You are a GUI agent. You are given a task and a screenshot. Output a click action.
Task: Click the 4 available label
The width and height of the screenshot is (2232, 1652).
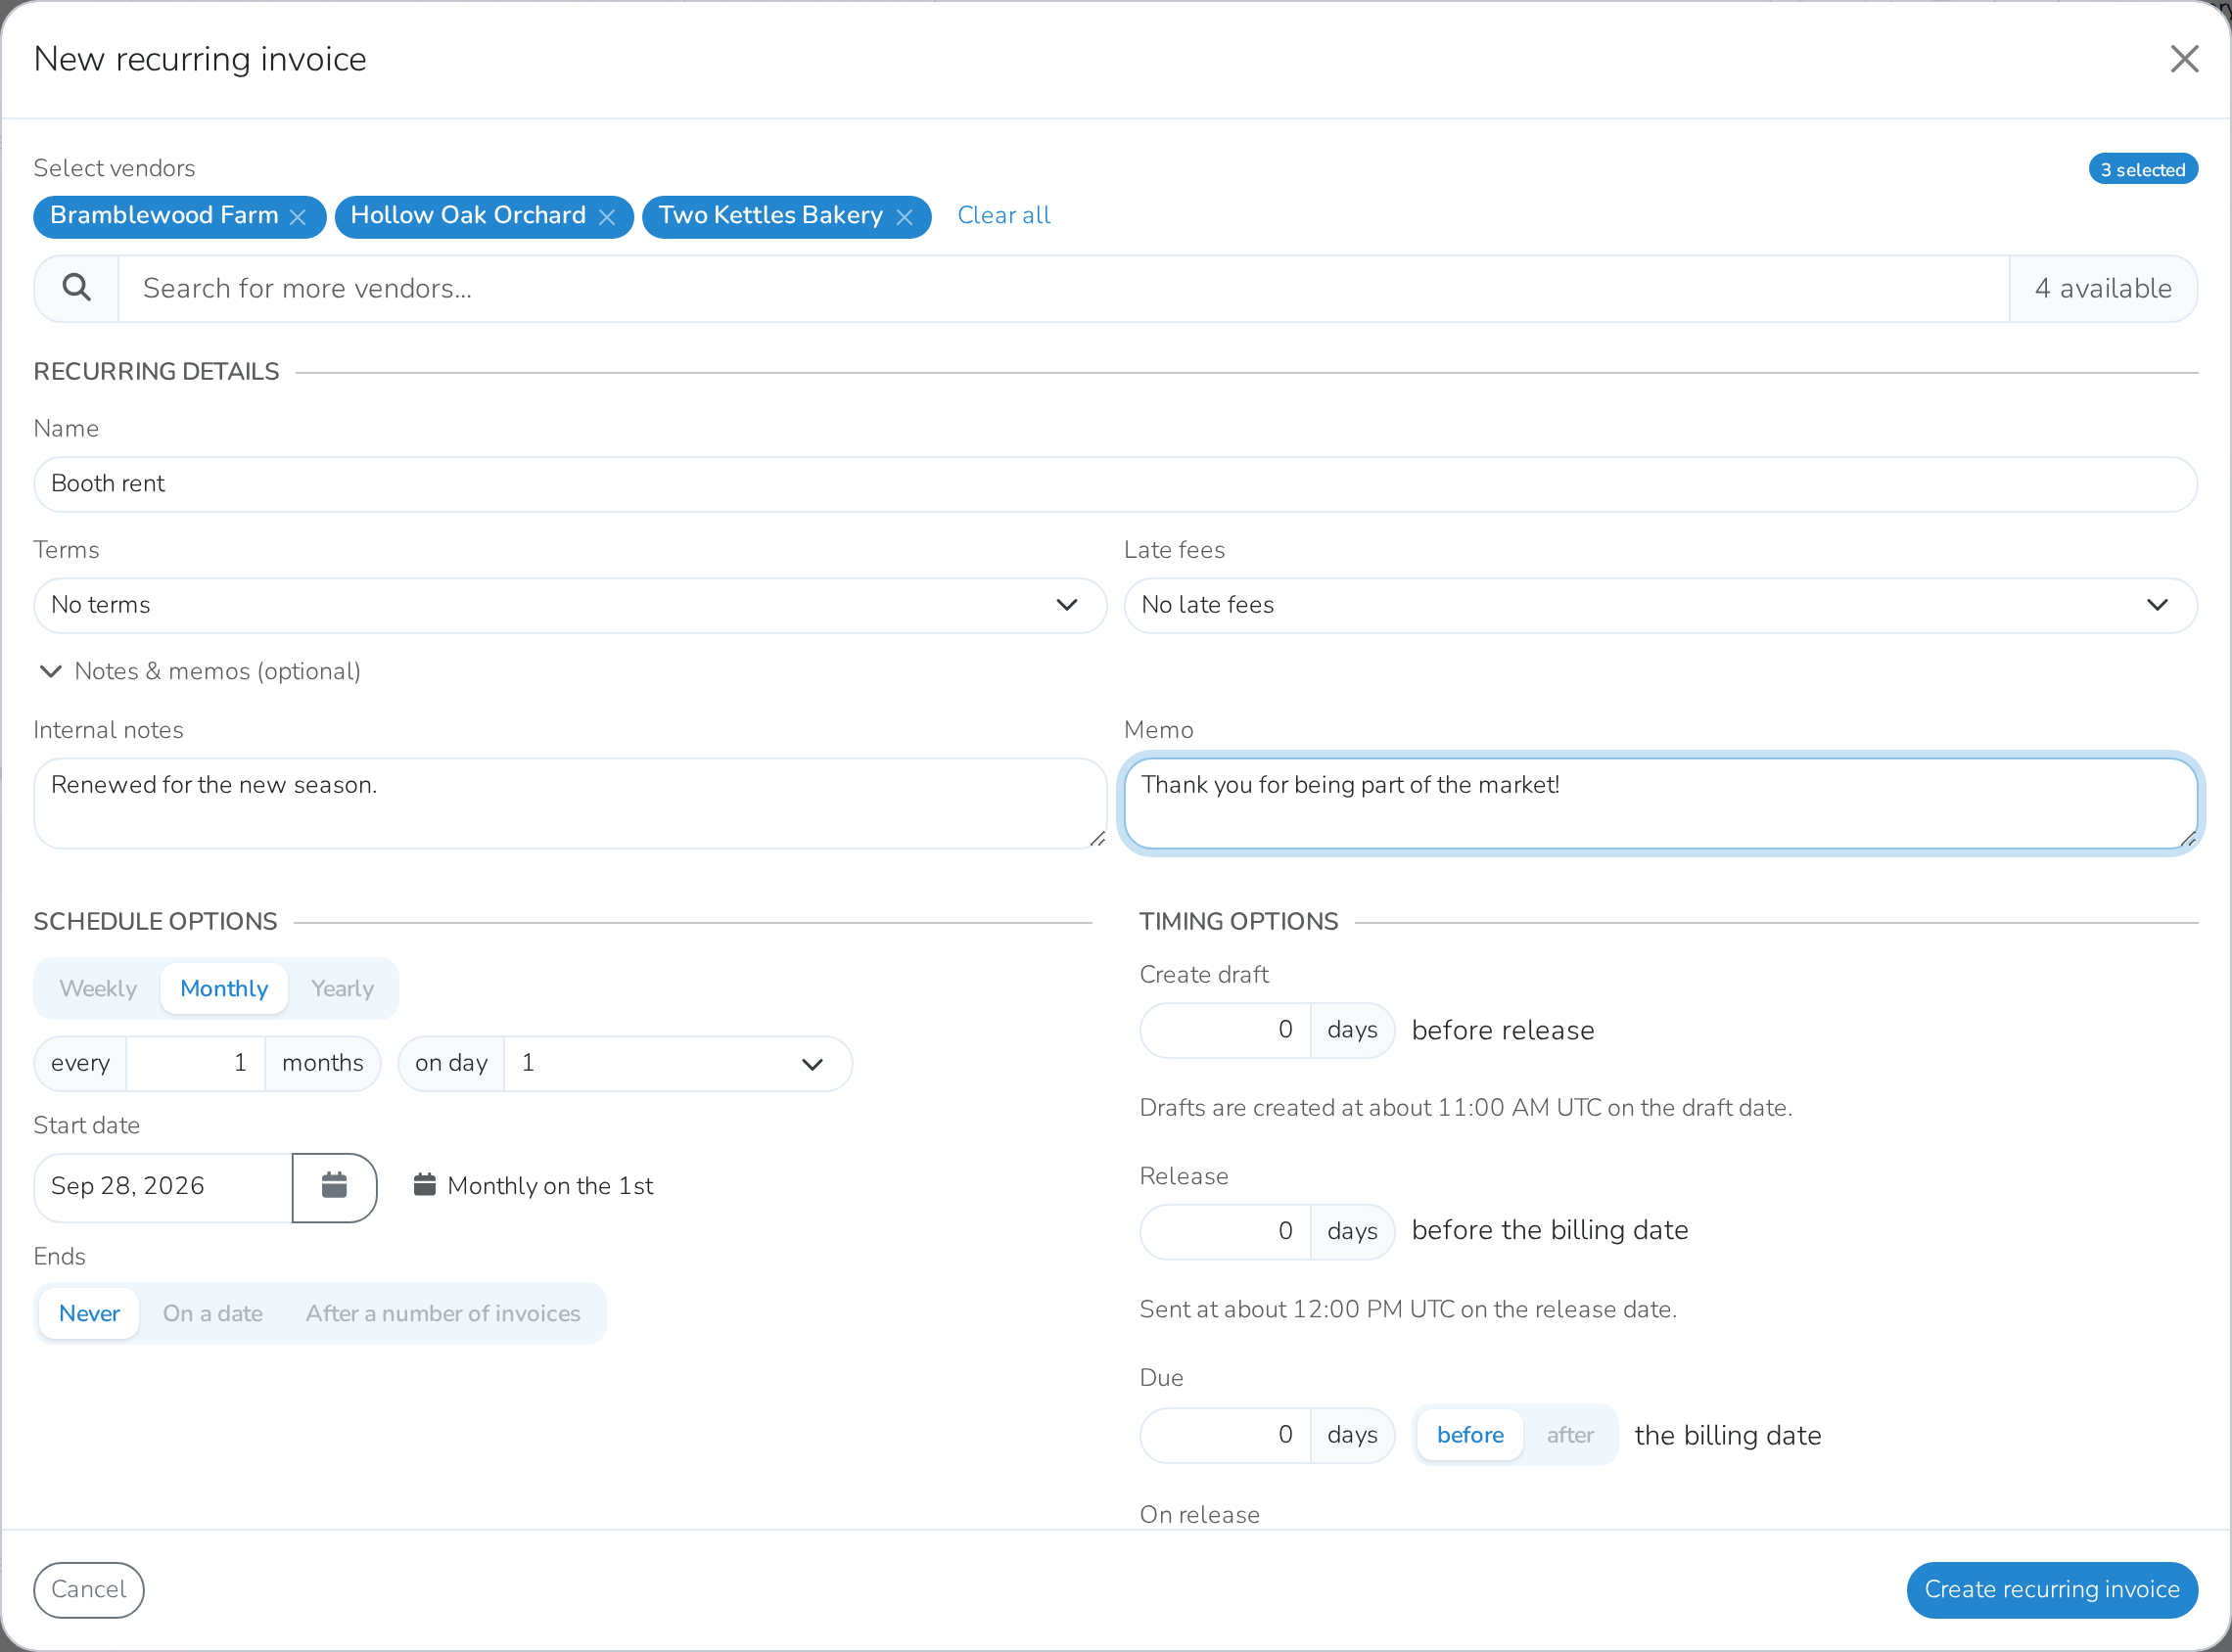click(x=2103, y=289)
